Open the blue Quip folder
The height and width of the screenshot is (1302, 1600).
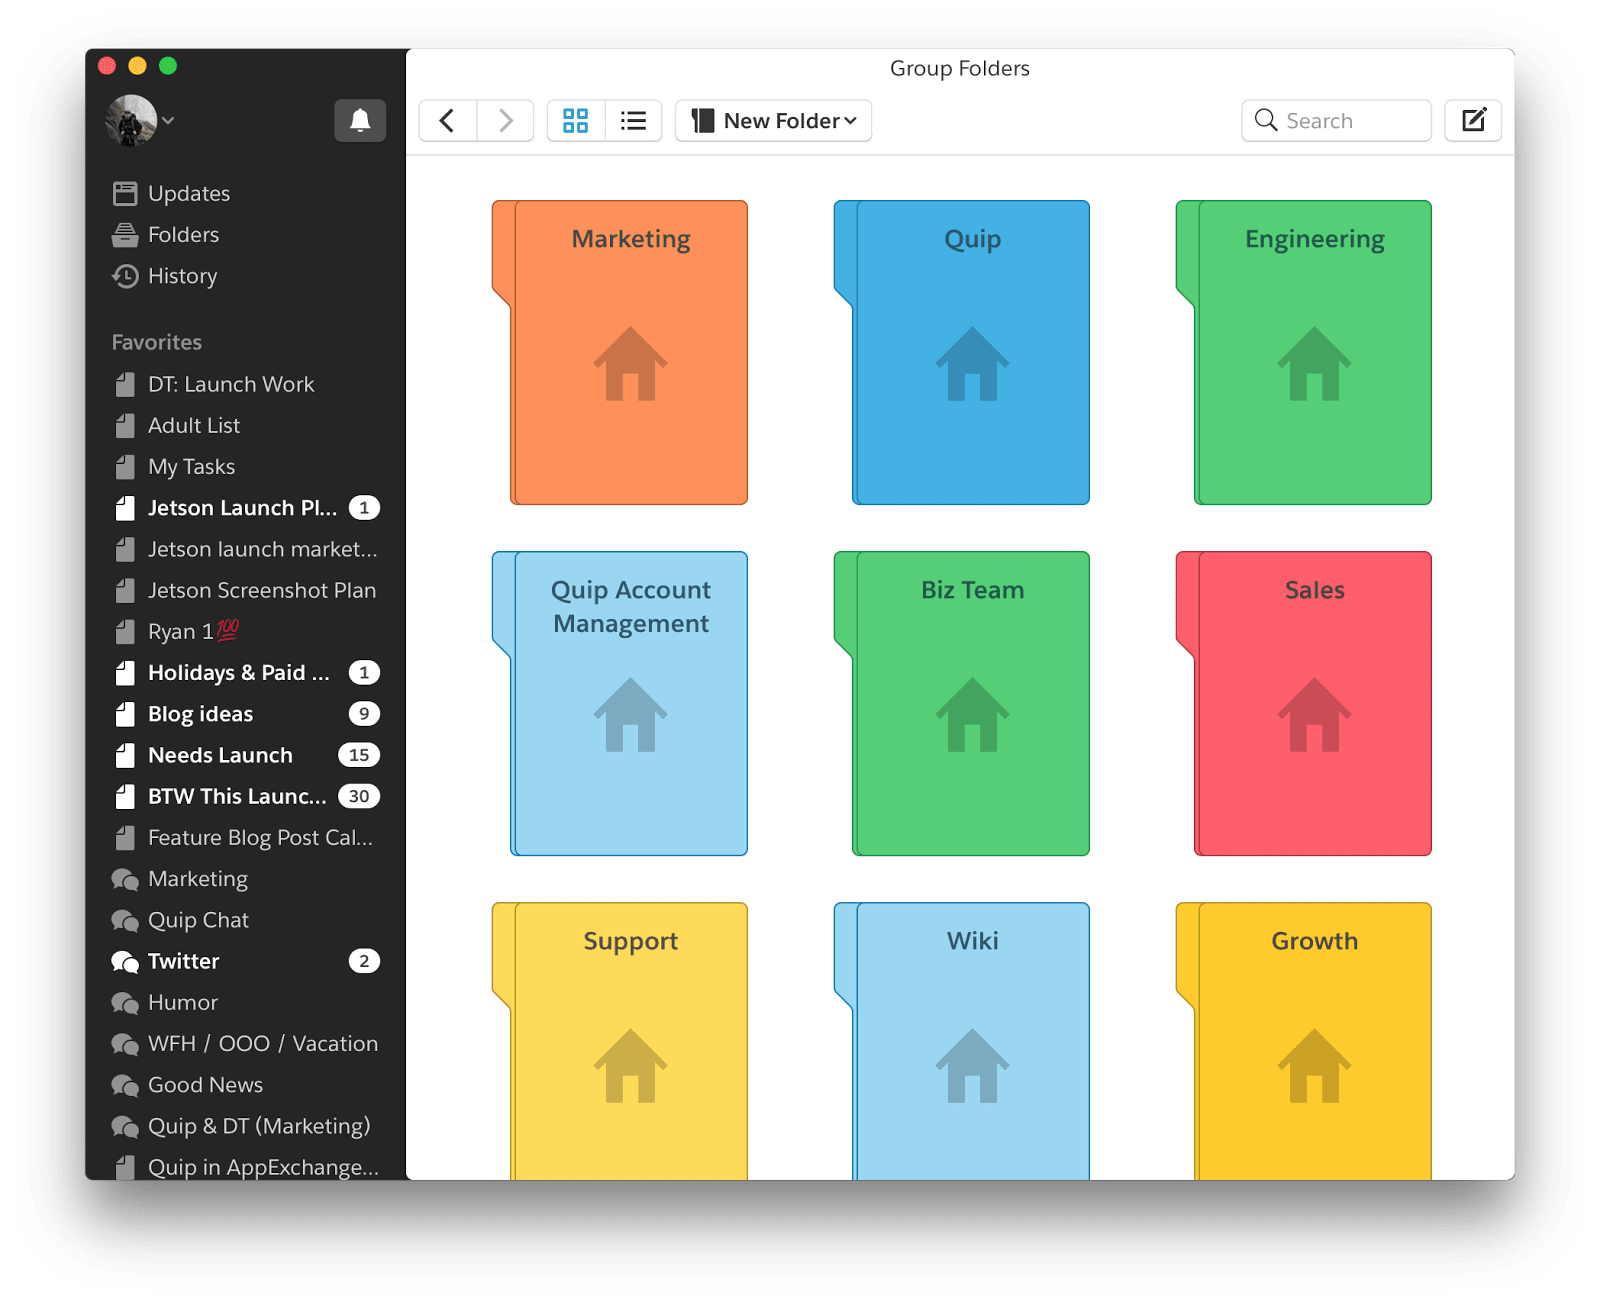tap(962, 353)
